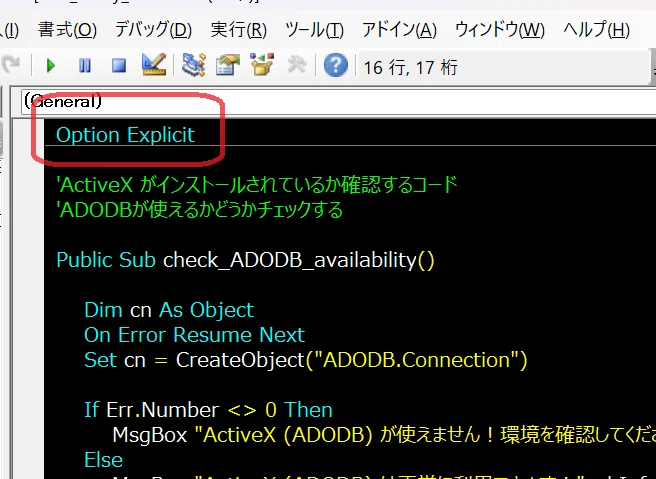
Task: Click the comment line about ADODB check
Action: pos(200,210)
